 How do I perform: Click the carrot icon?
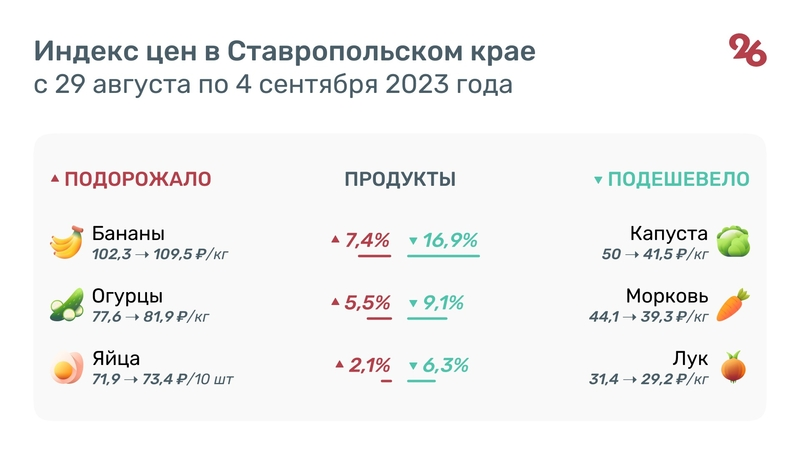pyautogui.click(x=733, y=305)
